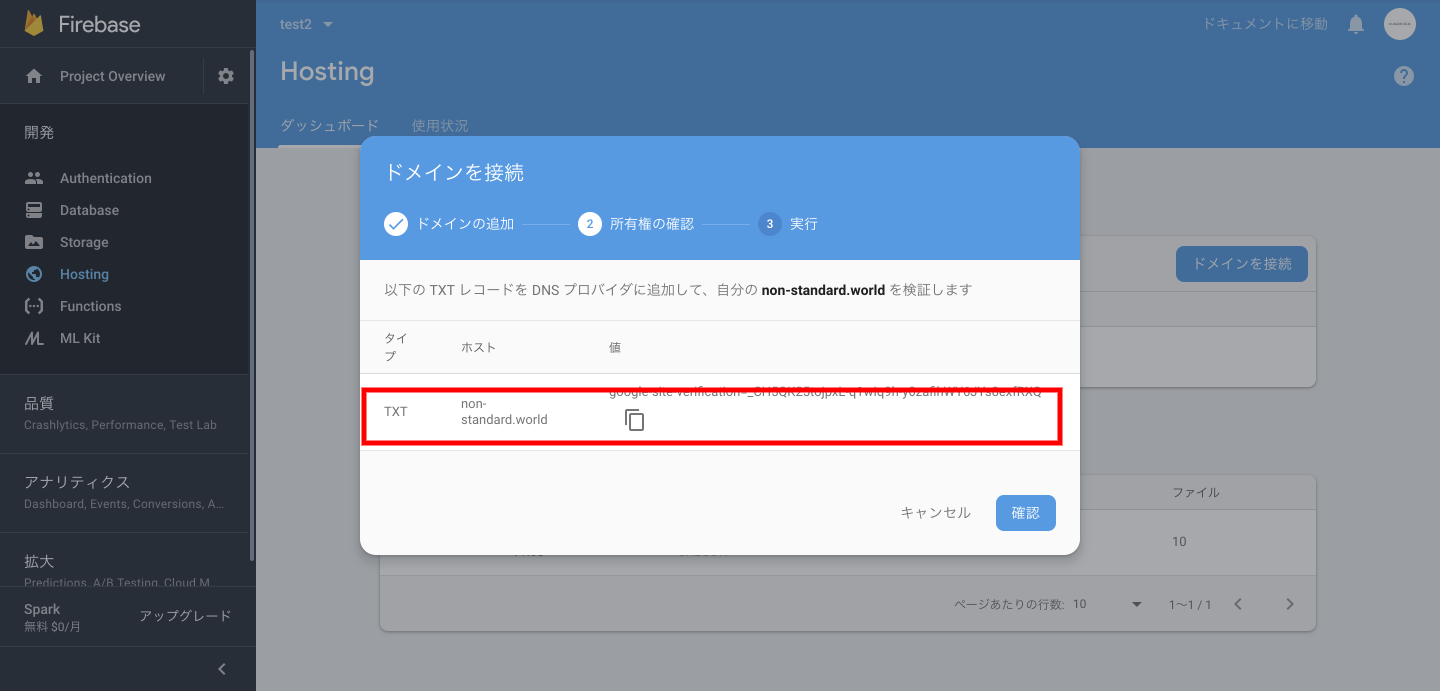This screenshot has width=1440, height=691.
Task: Click Spark 無料 plan label
Action: 52,617
